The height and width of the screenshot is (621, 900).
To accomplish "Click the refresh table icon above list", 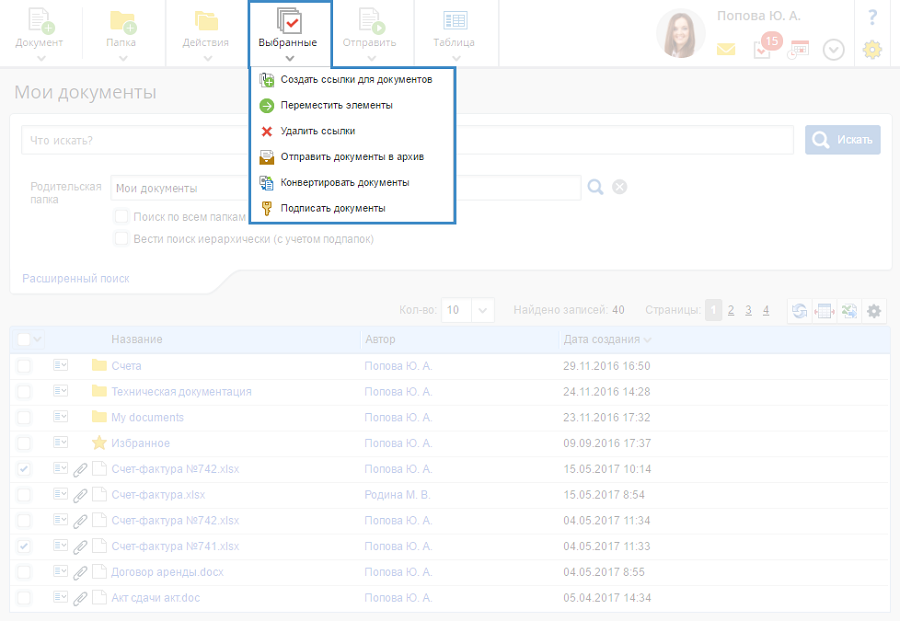I will click(800, 311).
